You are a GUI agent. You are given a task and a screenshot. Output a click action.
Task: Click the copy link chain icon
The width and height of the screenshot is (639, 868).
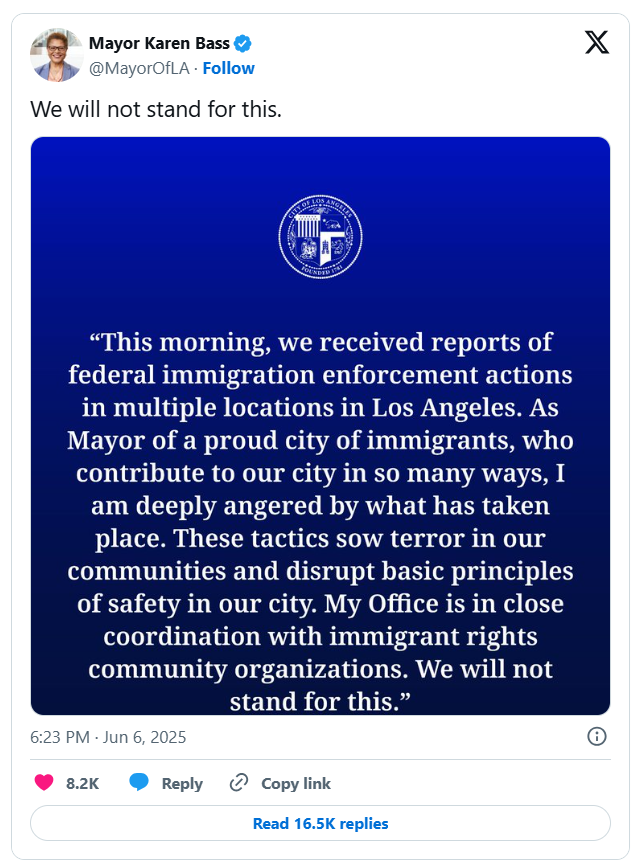239,783
